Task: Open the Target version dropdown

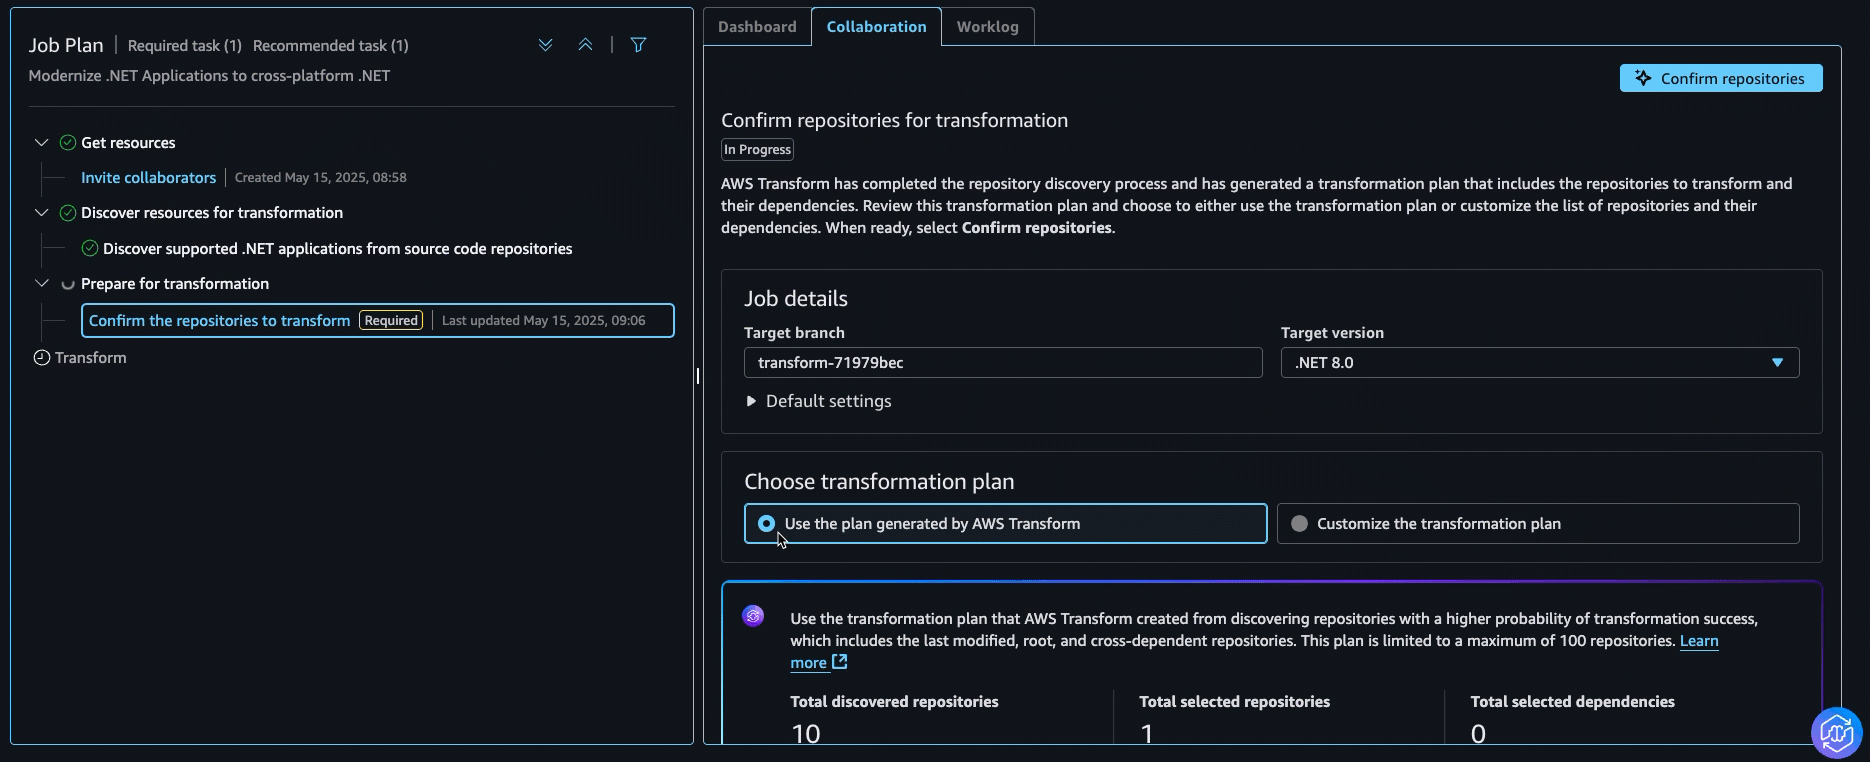Action: tap(1540, 363)
